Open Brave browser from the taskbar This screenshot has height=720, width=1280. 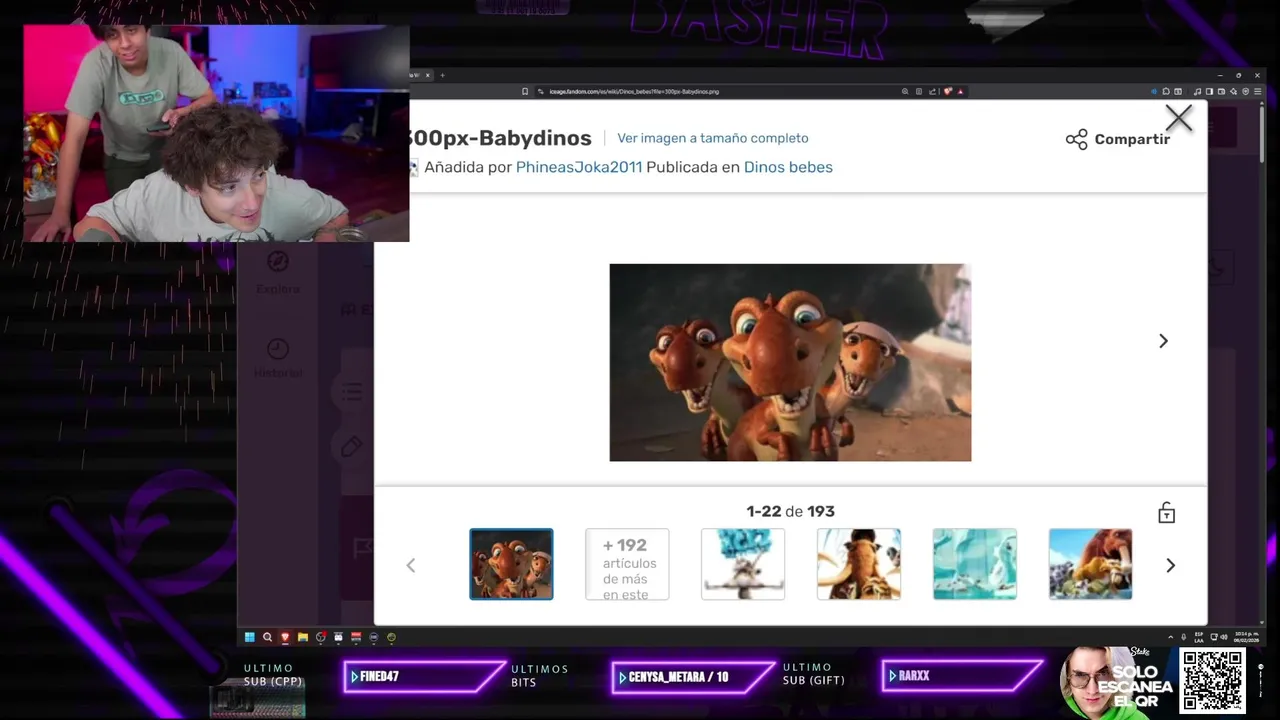point(285,637)
